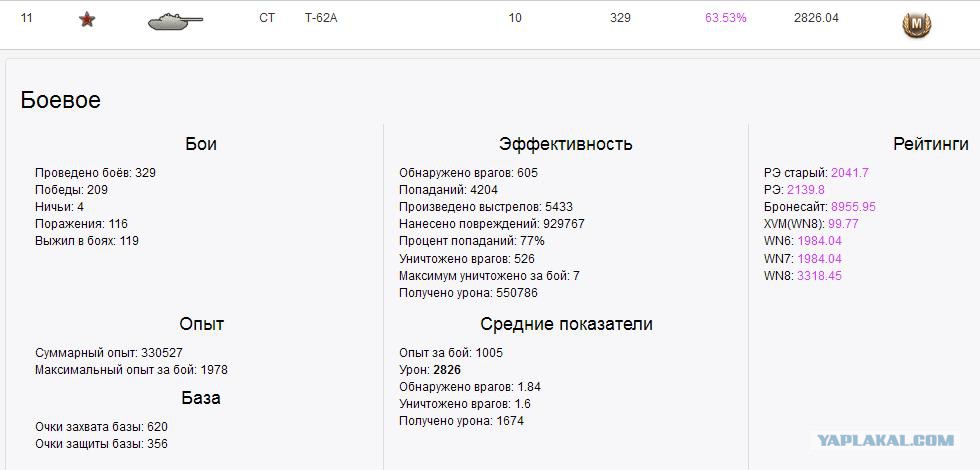The width and height of the screenshot is (980, 470).
Task: Click the red star USSR nation icon
Action: tap(87, 19)
